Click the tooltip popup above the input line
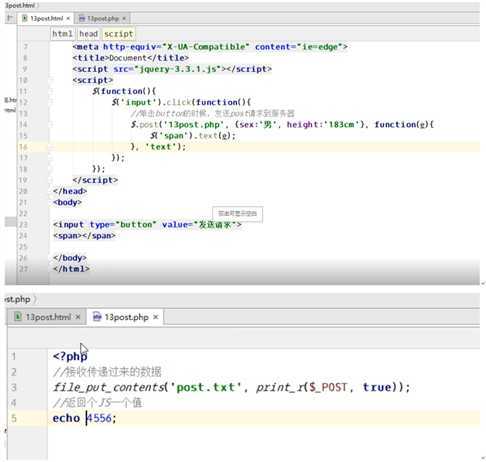Screen dimensions: 486x462 237,214
